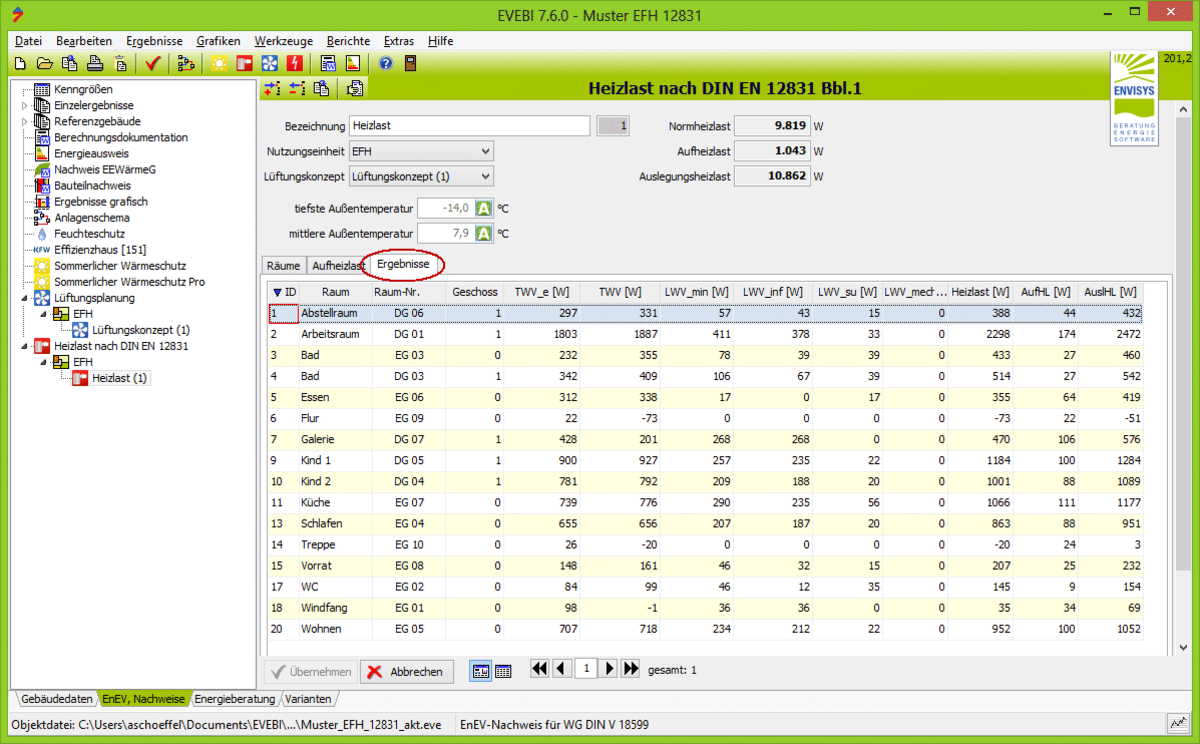Click the new file icon in toolbar
The image size is (1200, 744).
(x=19, y=63)
